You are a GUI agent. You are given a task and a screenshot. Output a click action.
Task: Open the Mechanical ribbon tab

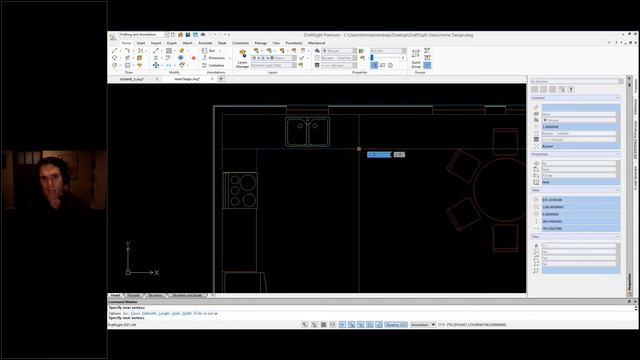(x=316, y=43)
